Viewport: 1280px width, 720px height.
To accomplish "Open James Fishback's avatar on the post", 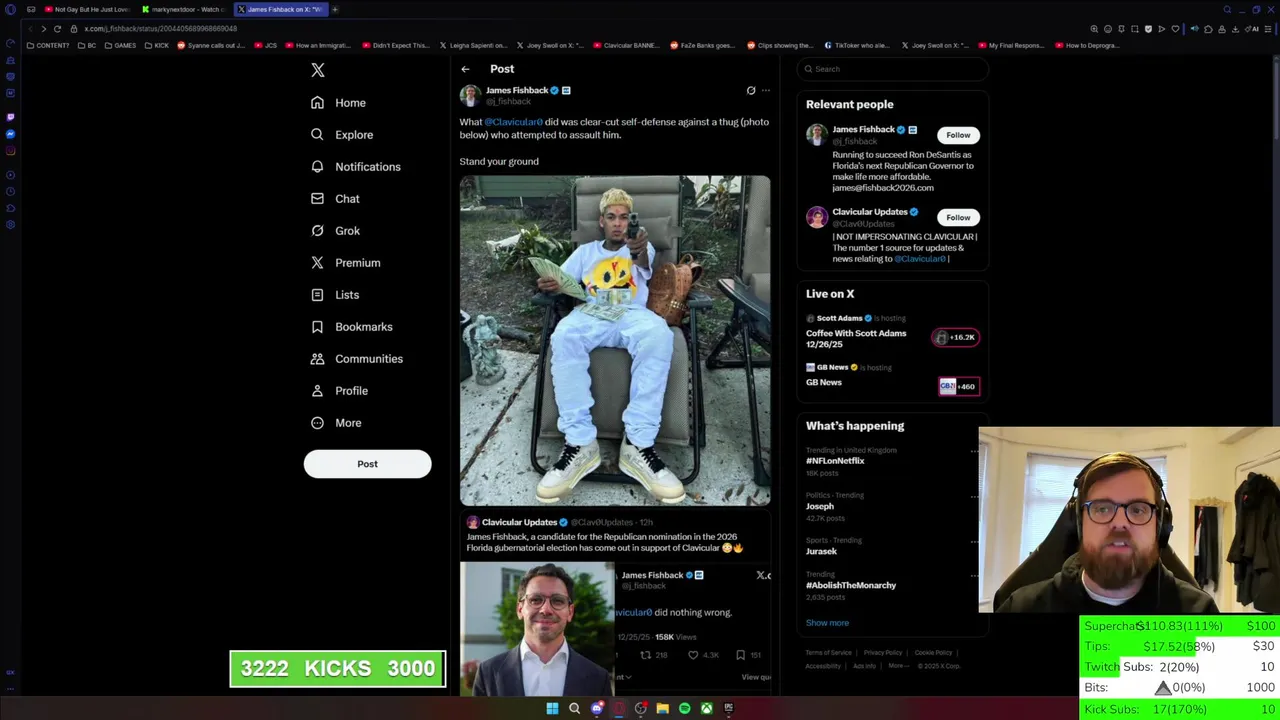I will tap(470, 95).
